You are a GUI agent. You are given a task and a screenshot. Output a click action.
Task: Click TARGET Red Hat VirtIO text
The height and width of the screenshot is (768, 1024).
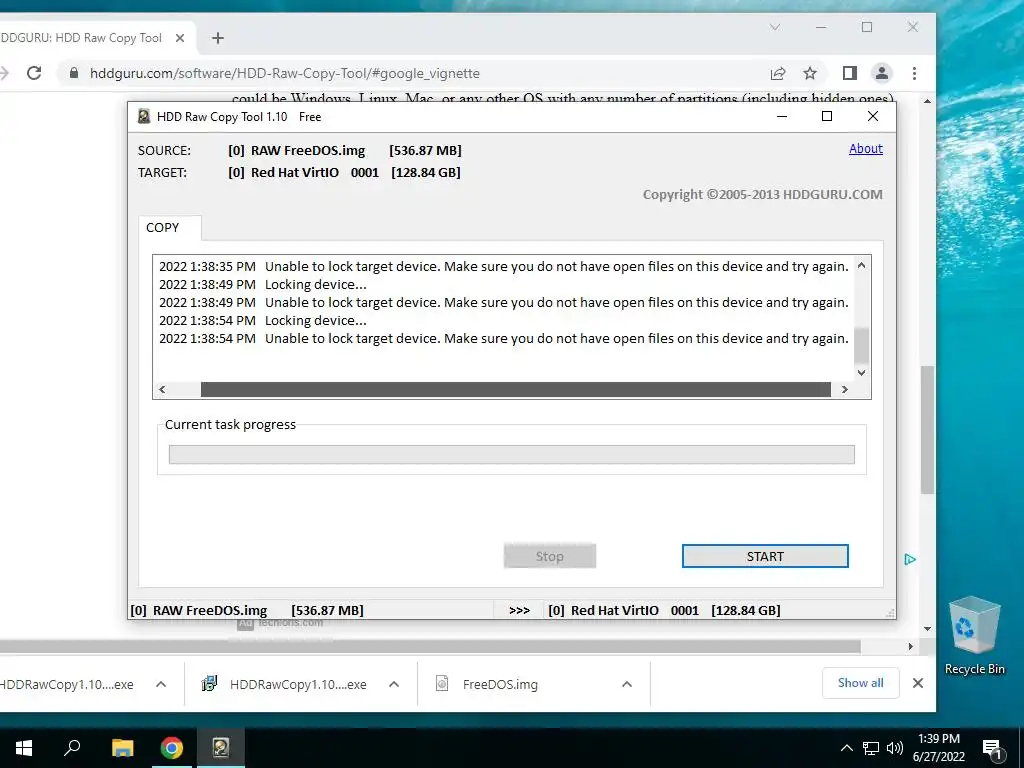295,172
